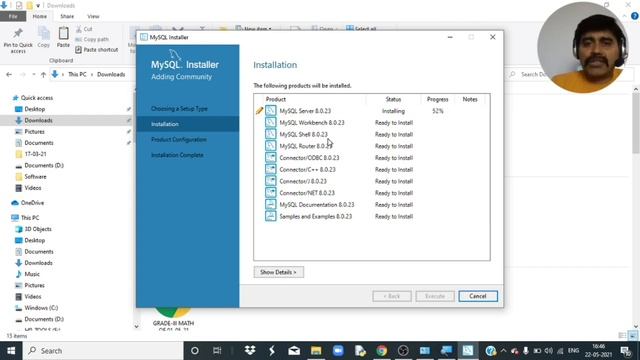Select the Installation step in sidebar

click(x=188, y=124)
